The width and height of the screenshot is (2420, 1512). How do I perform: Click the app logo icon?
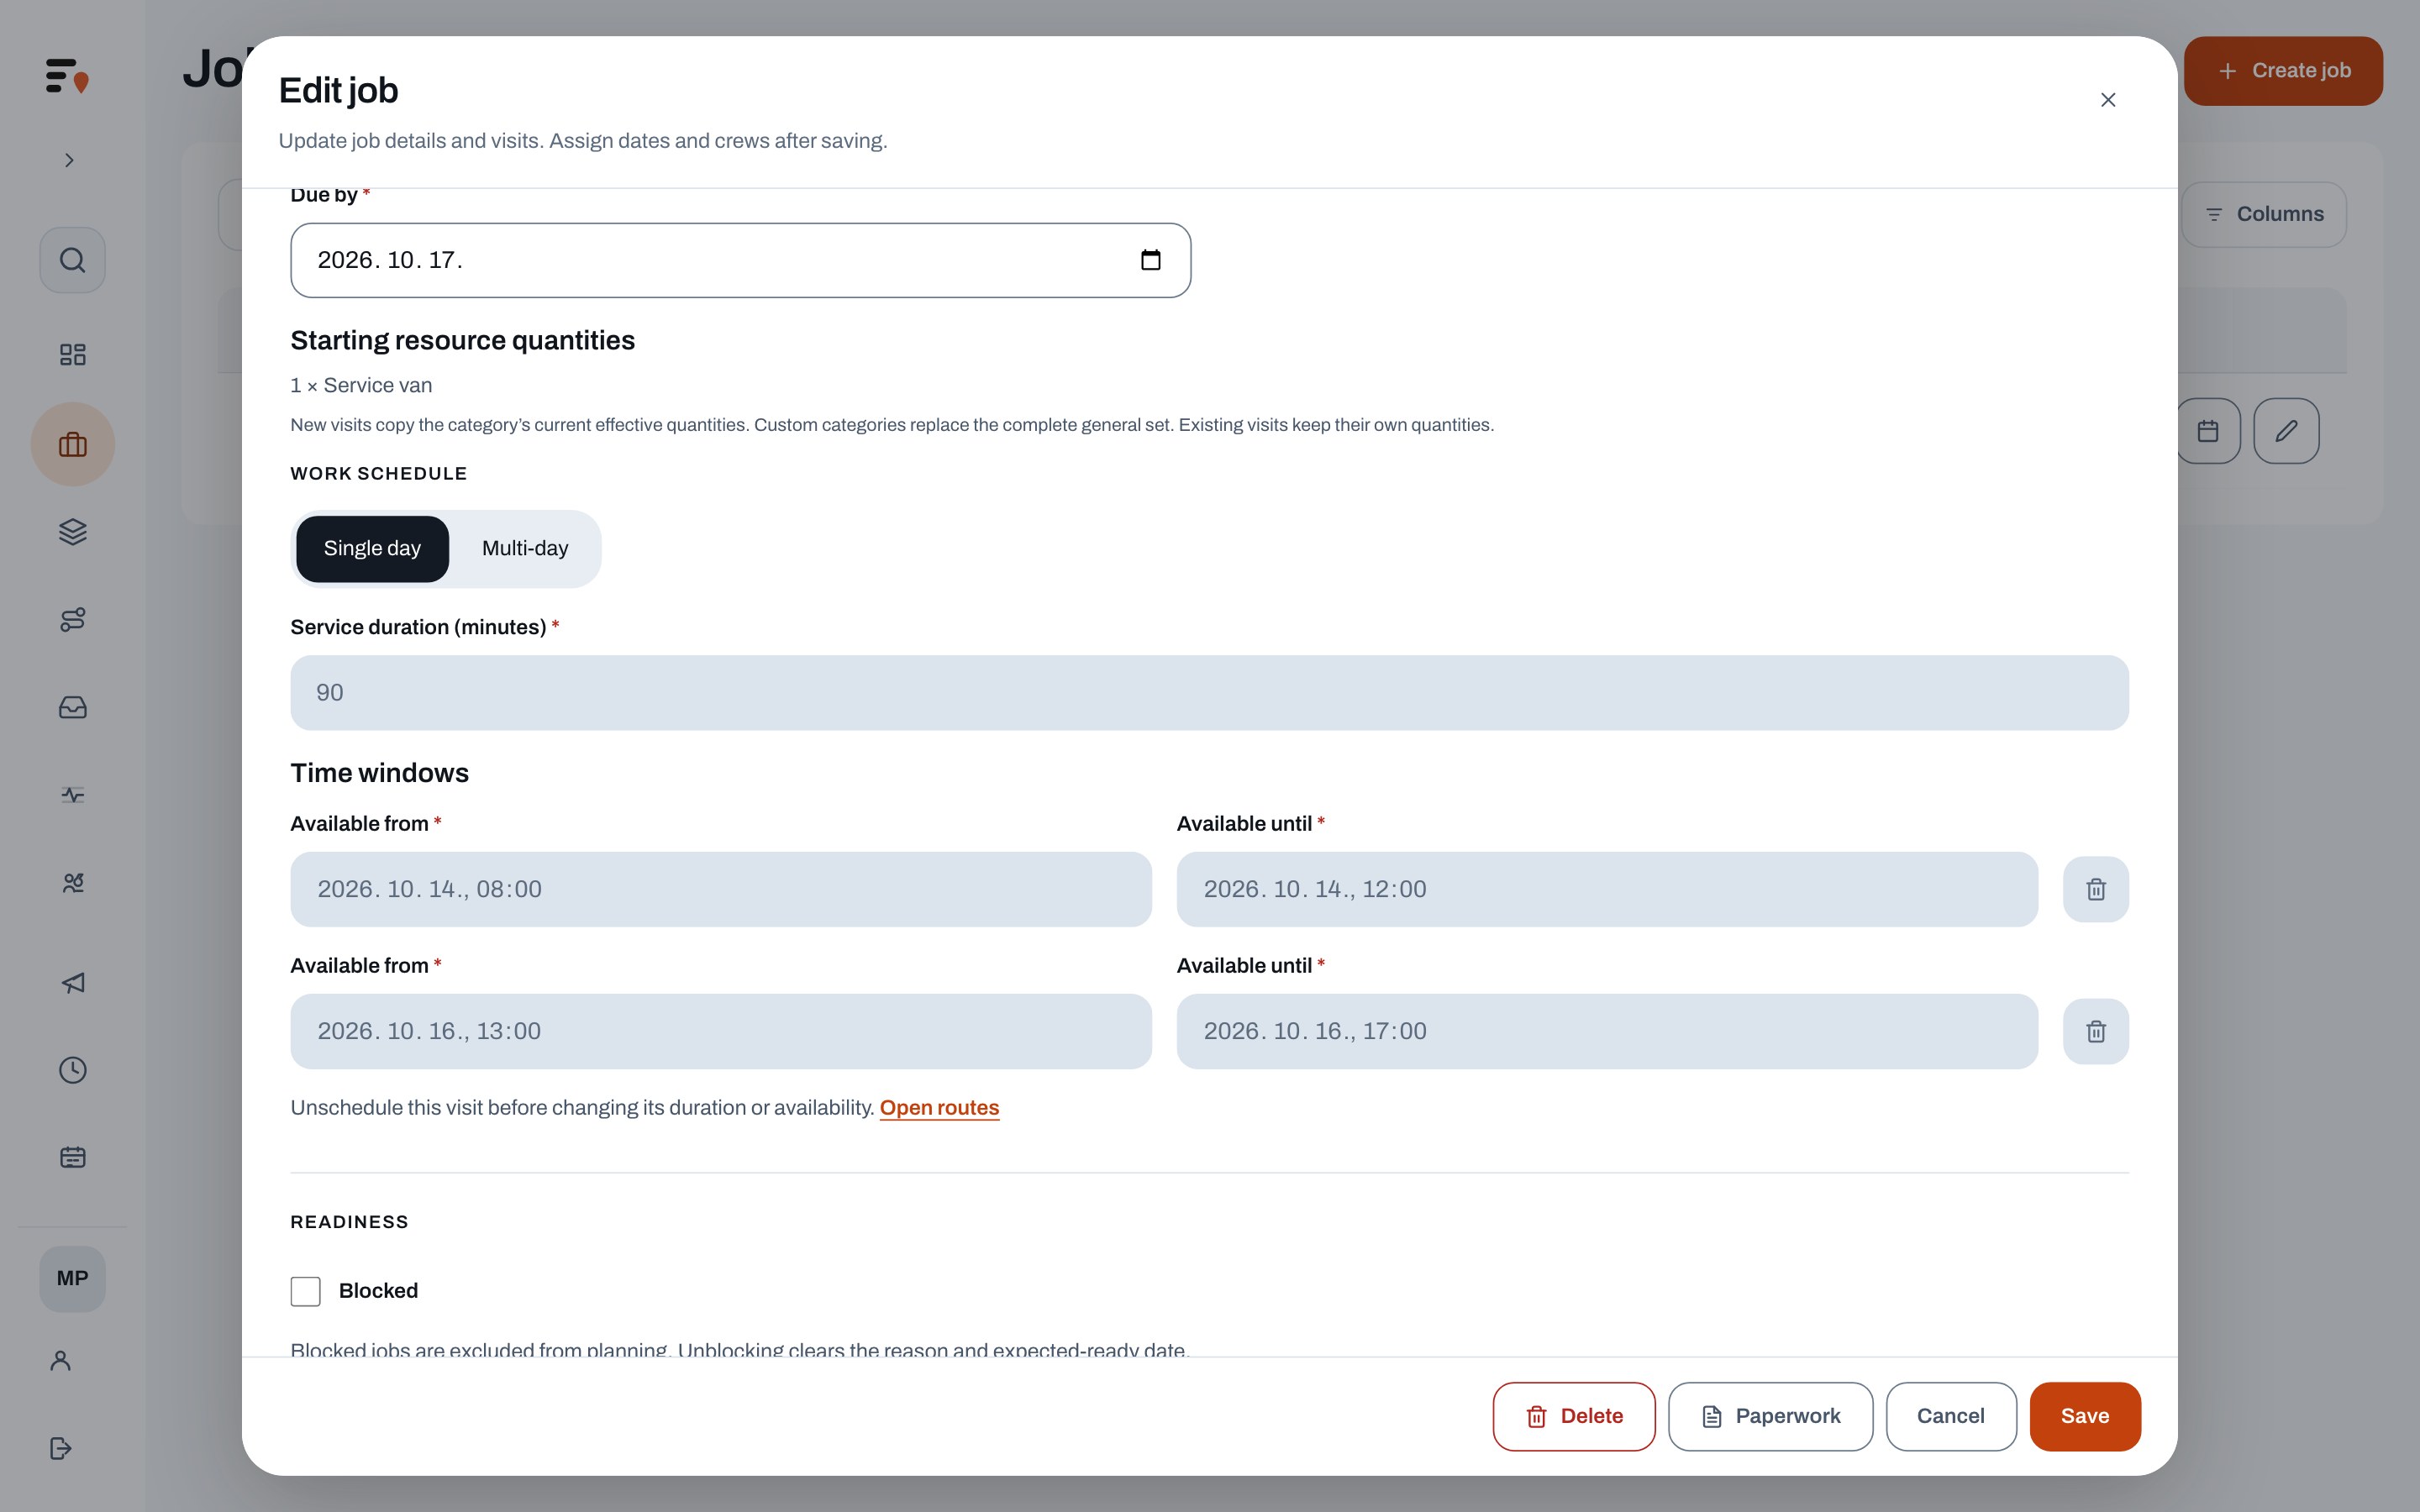tap(67, 75)
